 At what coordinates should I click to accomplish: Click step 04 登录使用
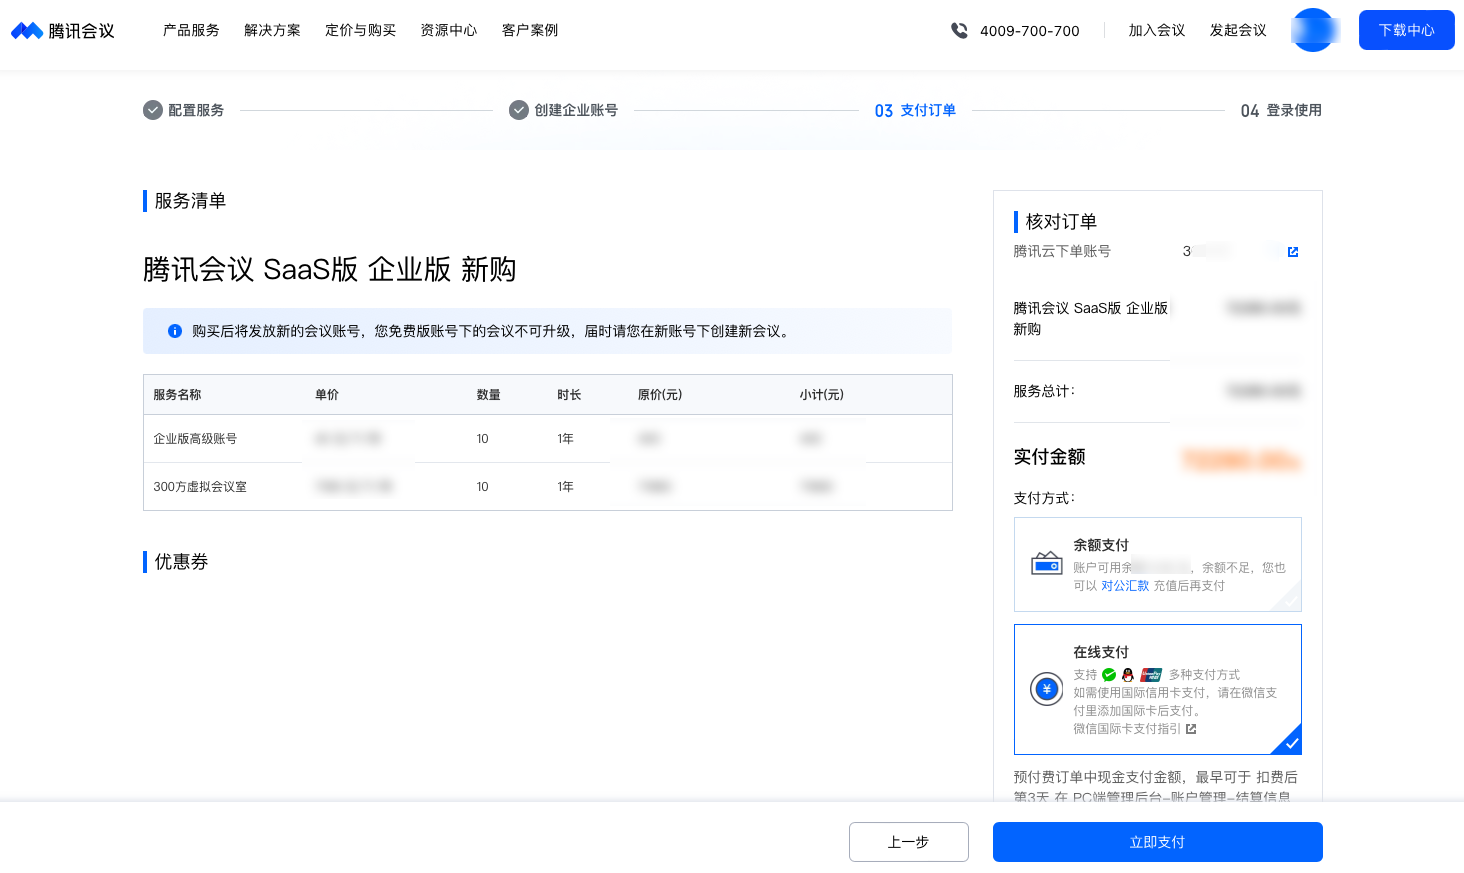coord(1281,110)
